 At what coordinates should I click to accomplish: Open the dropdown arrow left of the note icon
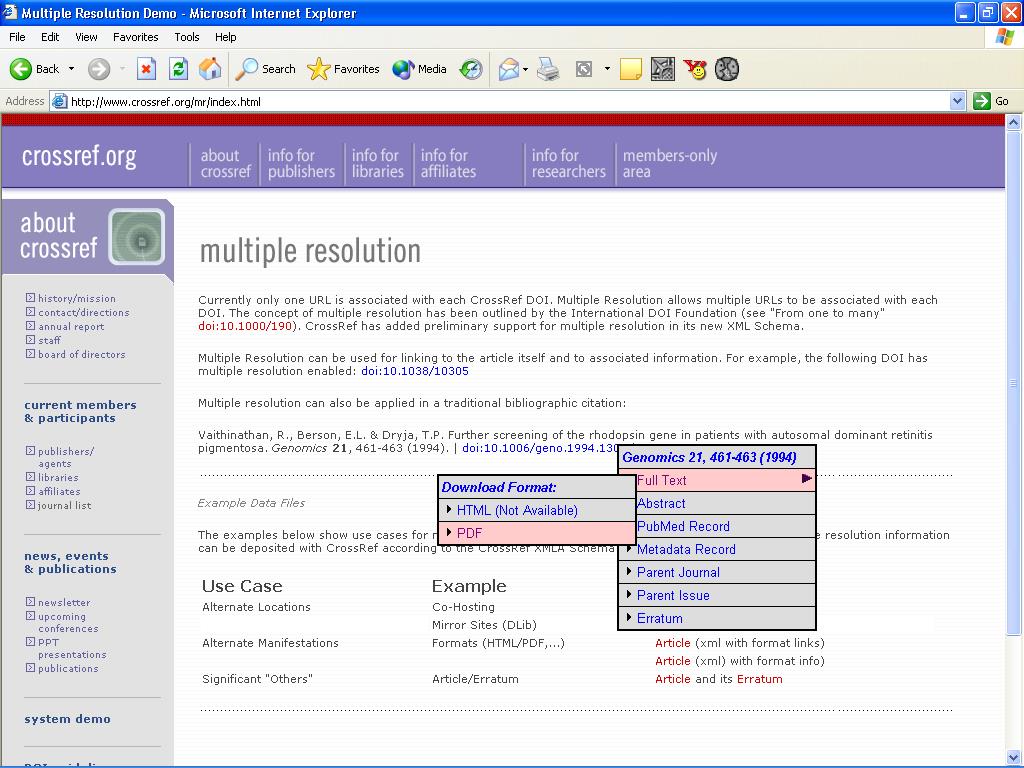click(x=607, y=69)
